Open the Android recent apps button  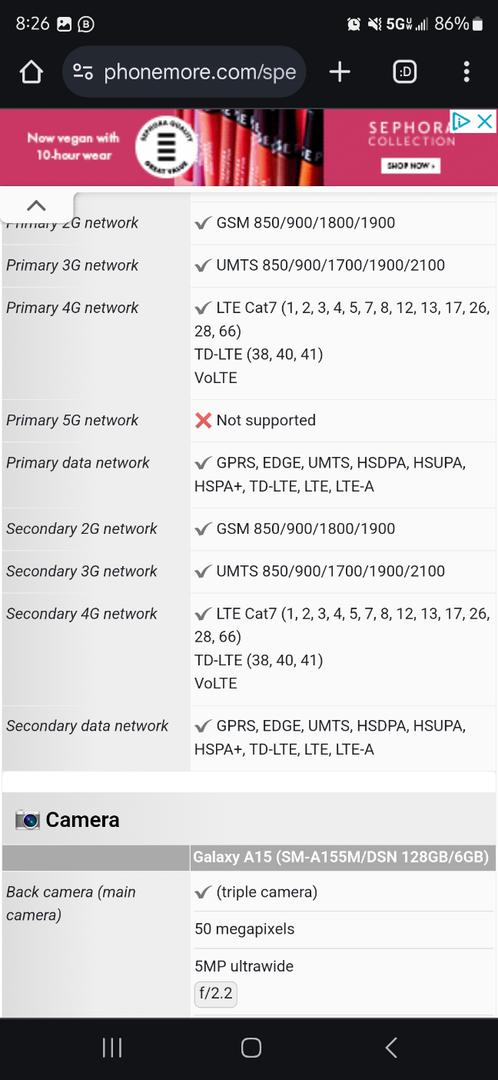coord(112,1048)
